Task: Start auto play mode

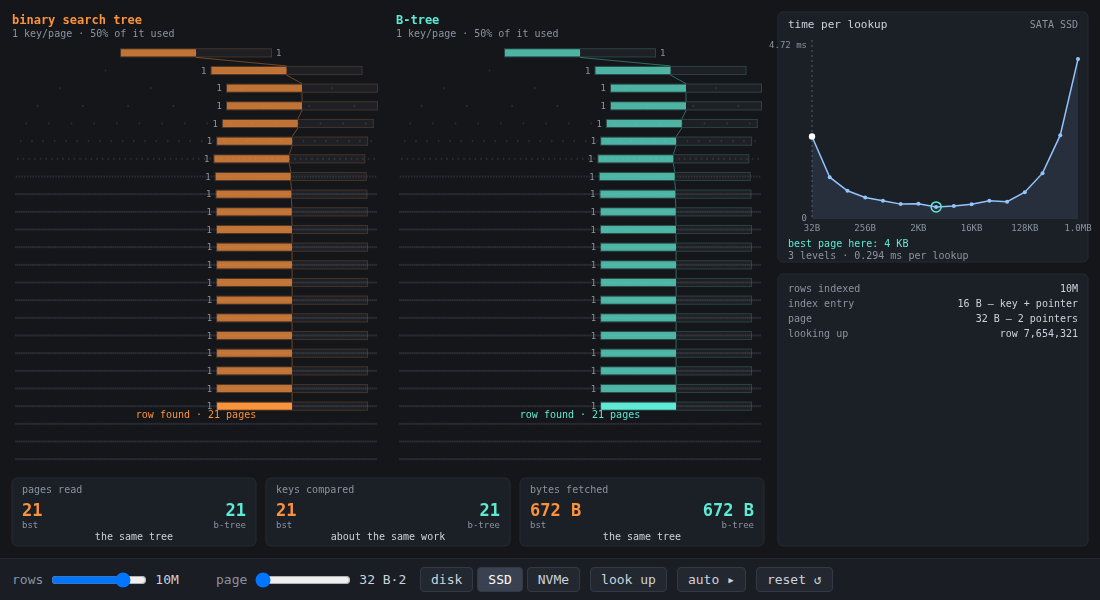Action: (711, 580)
